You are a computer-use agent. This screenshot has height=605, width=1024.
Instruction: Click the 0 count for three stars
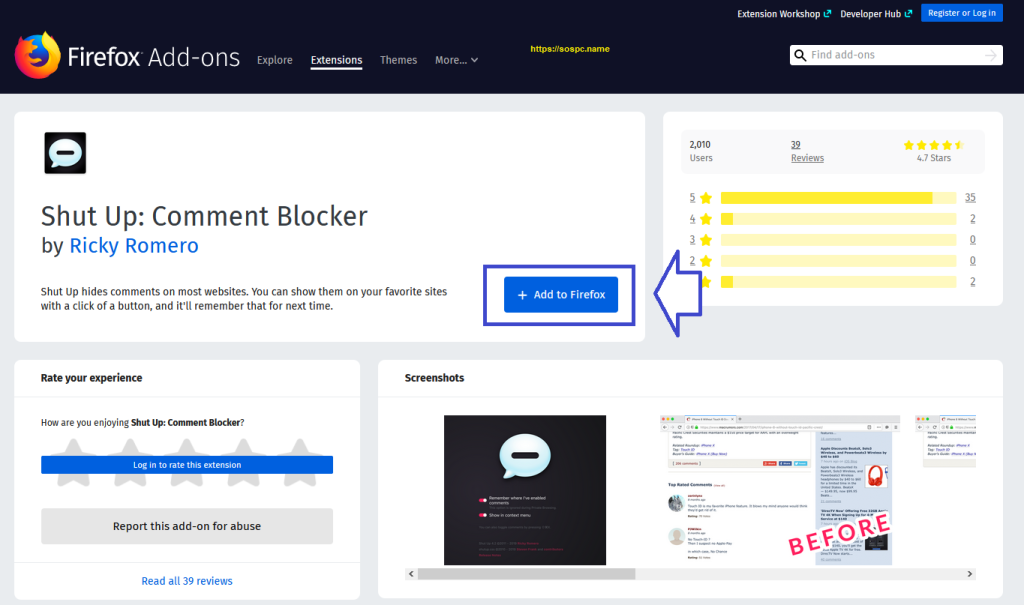click(972, 240)
